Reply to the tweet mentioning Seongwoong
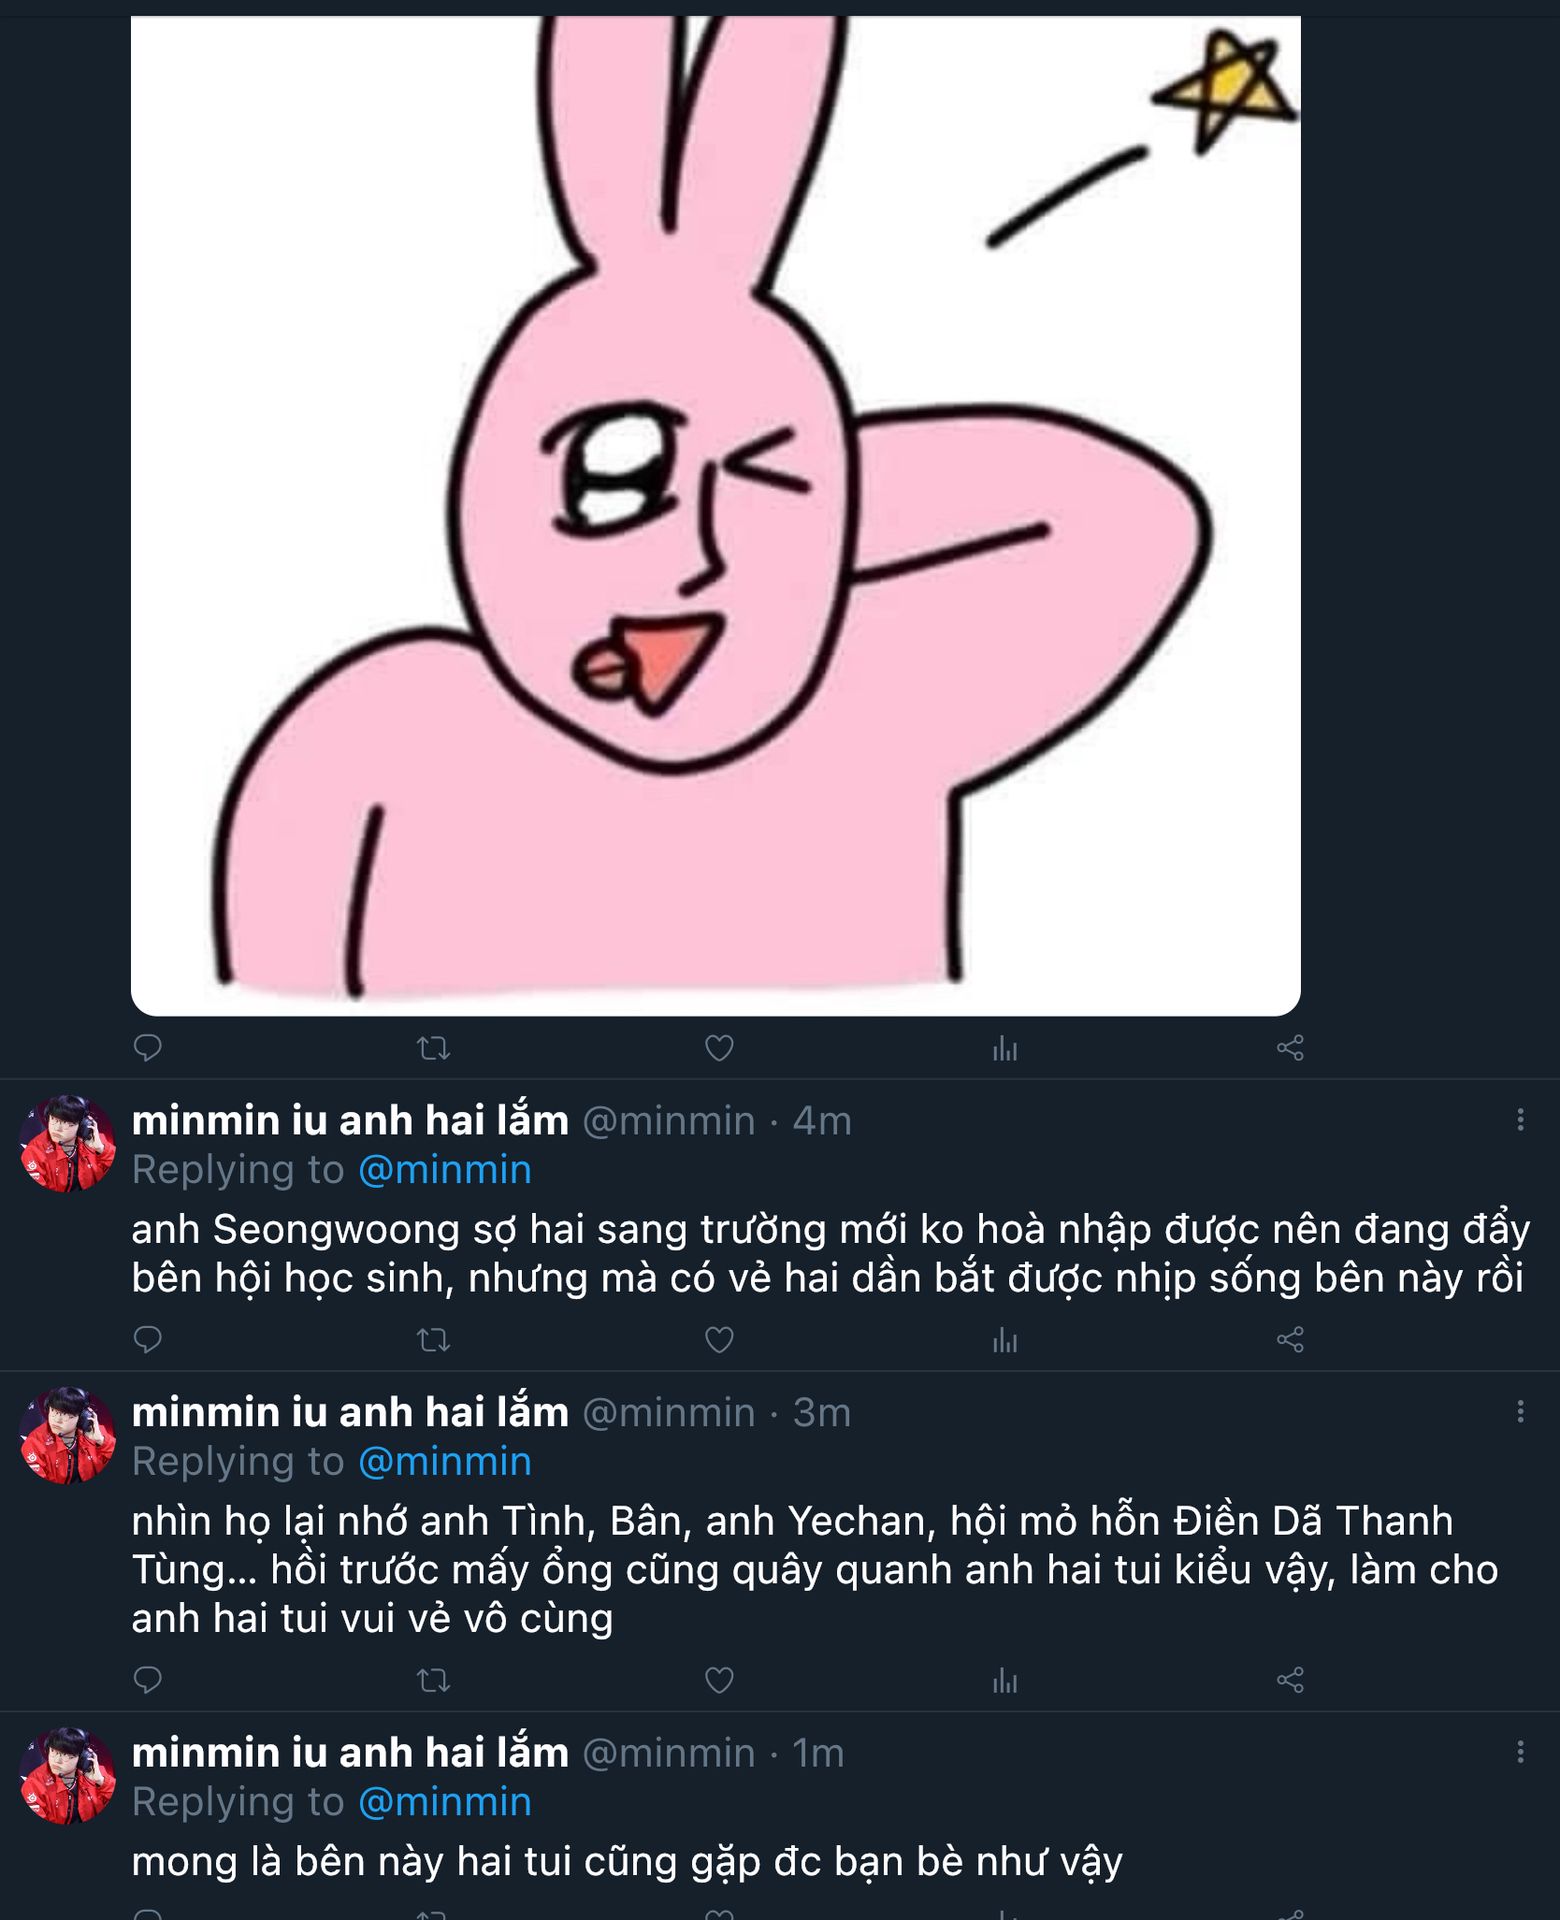Viewport: 1560px width, 1920px height. click(148, 1339)
